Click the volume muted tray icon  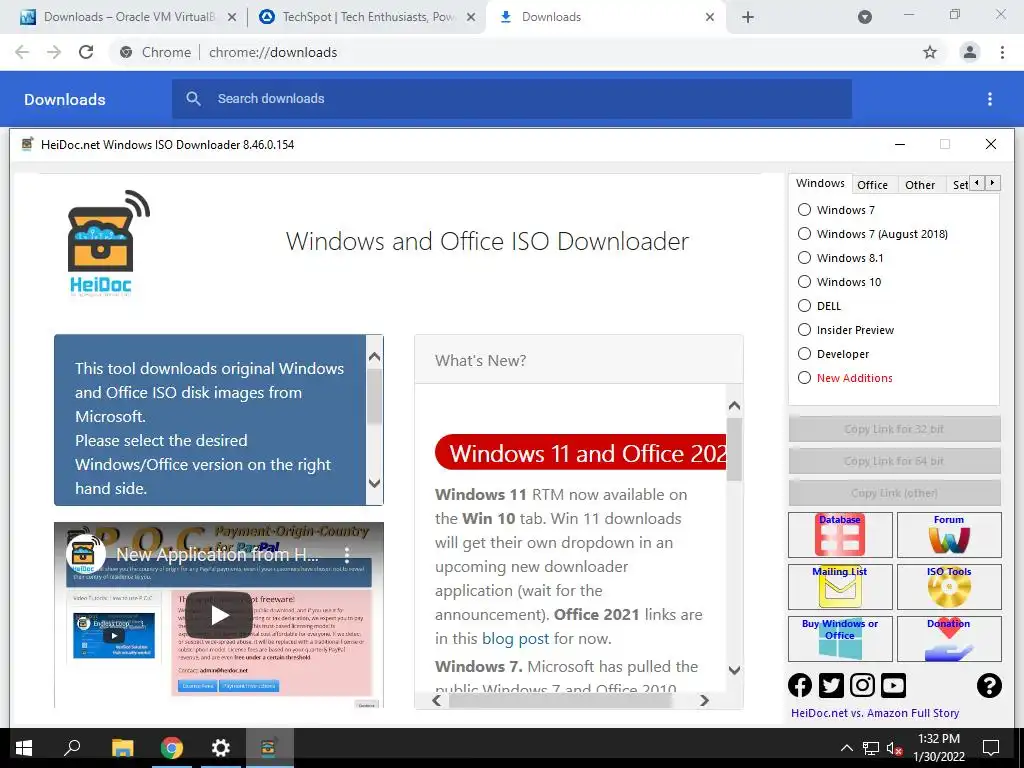pyautogui.click(x=894, y=748)
